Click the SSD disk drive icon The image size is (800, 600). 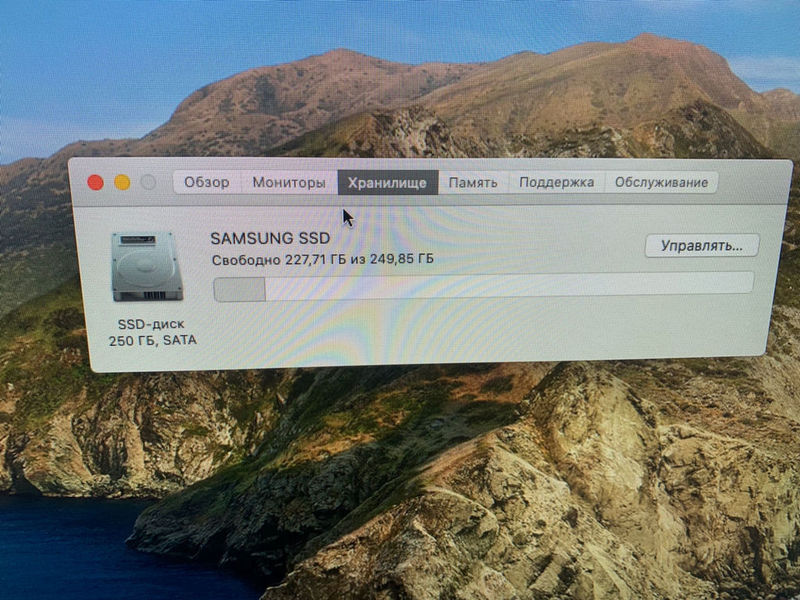tap(147, 267)
